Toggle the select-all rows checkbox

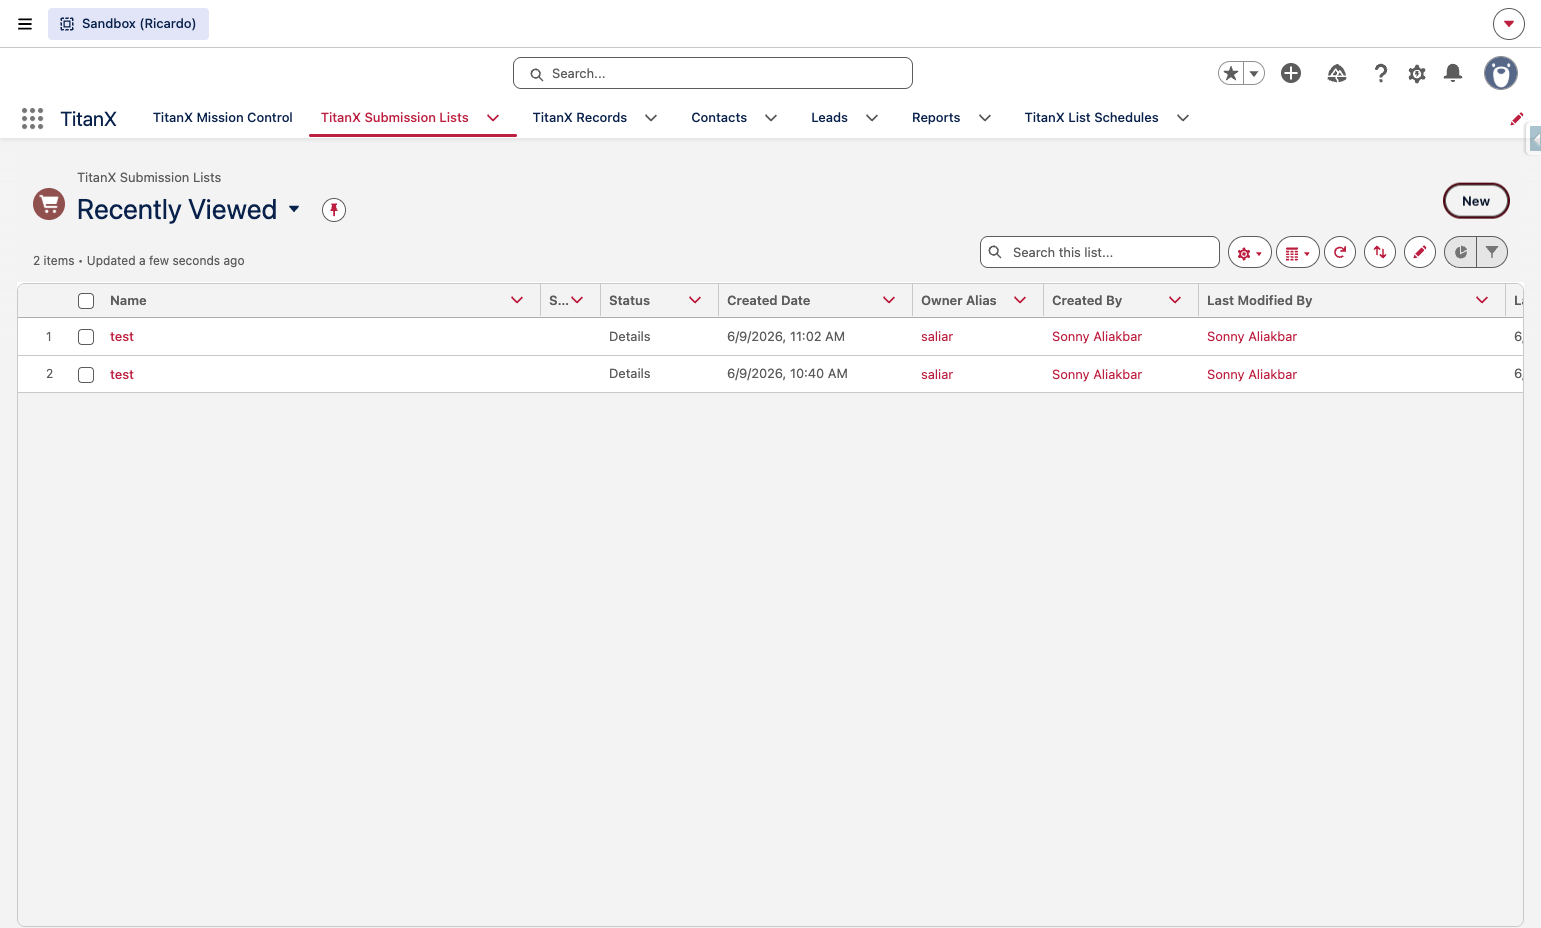click(x=86, y=301)
